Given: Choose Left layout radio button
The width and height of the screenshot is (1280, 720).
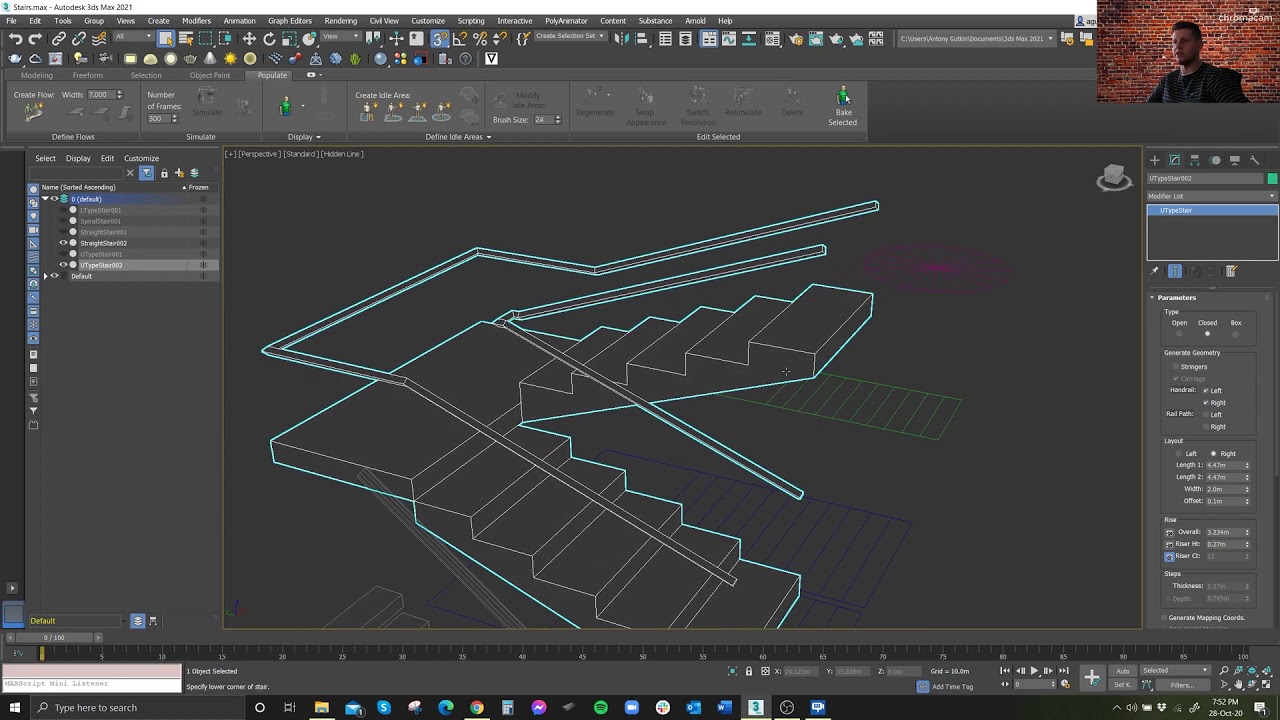Looking at the screenshot, I should tap(1179, 454).
